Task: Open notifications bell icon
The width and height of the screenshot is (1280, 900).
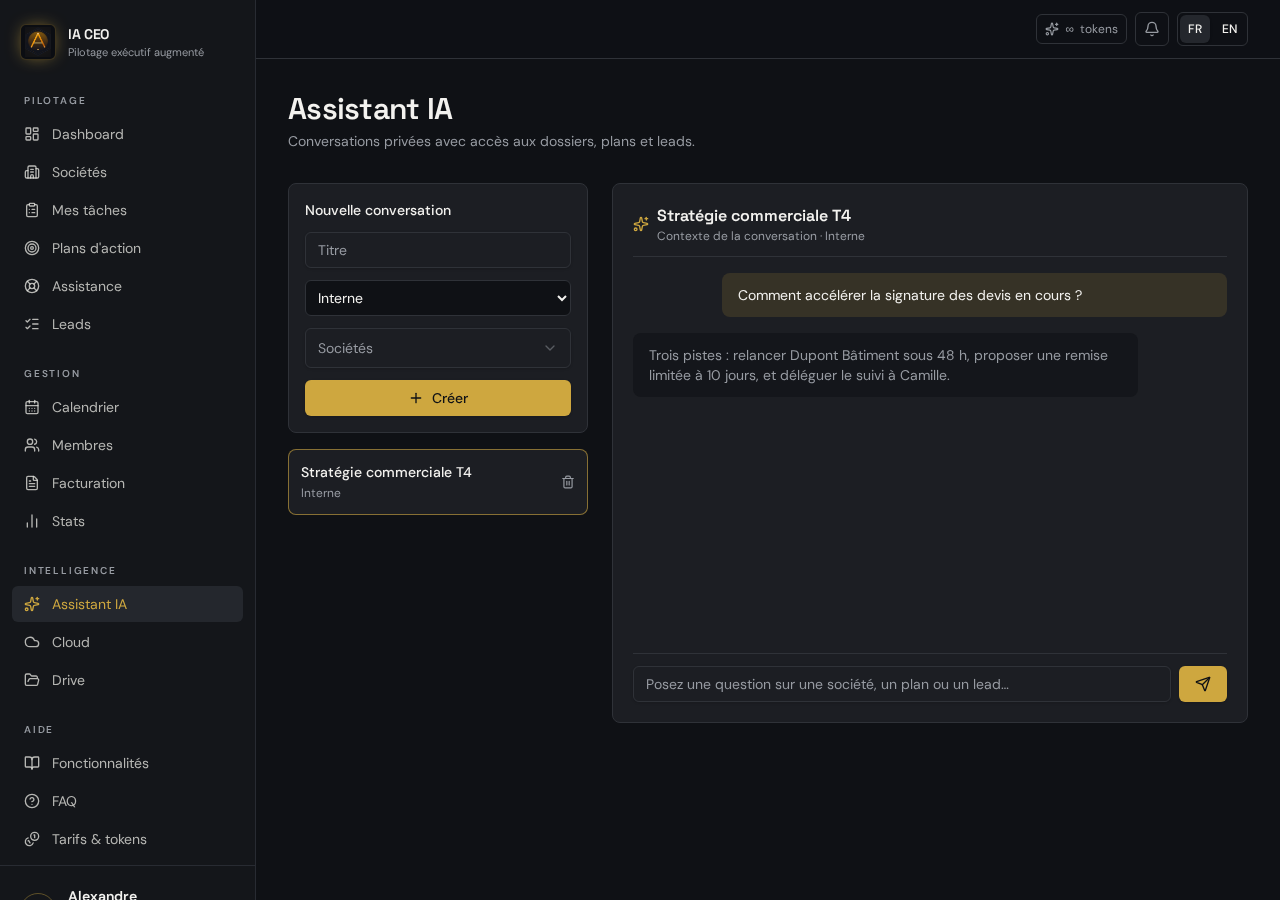Action: pyautogui.click(x=1152, y=29)
